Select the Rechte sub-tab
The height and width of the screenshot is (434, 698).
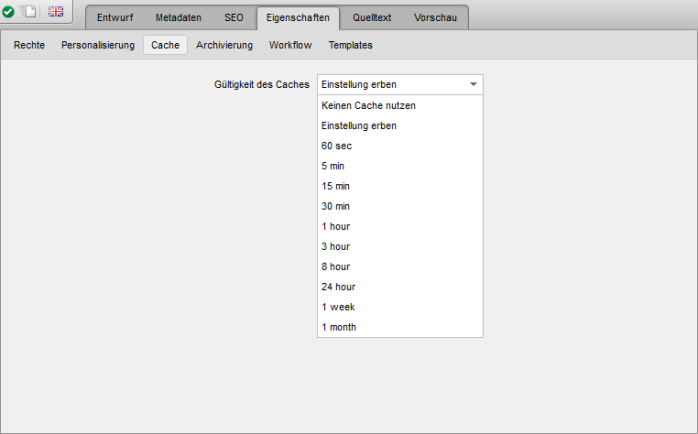point(29,45)
